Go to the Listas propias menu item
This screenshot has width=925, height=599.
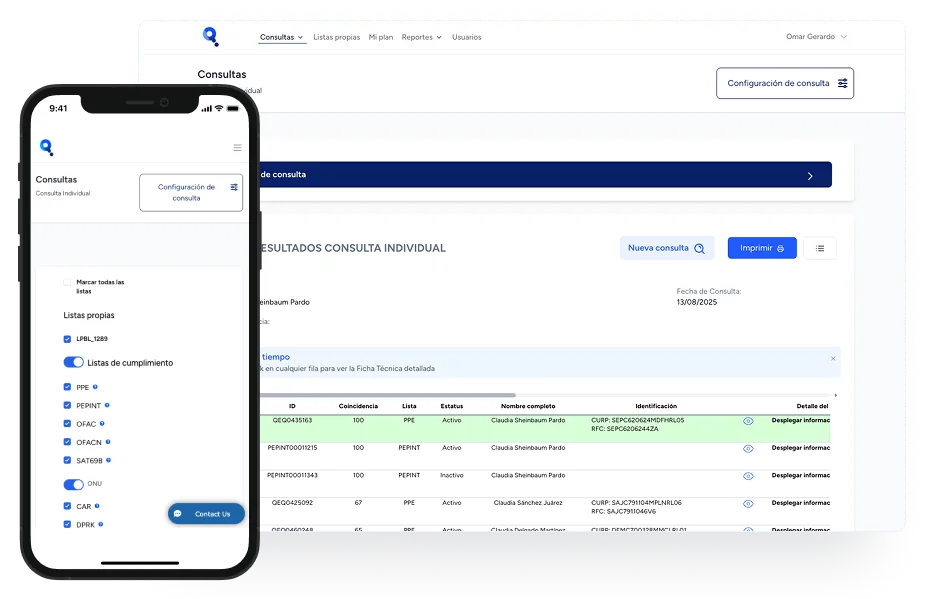tap(336, 37)
